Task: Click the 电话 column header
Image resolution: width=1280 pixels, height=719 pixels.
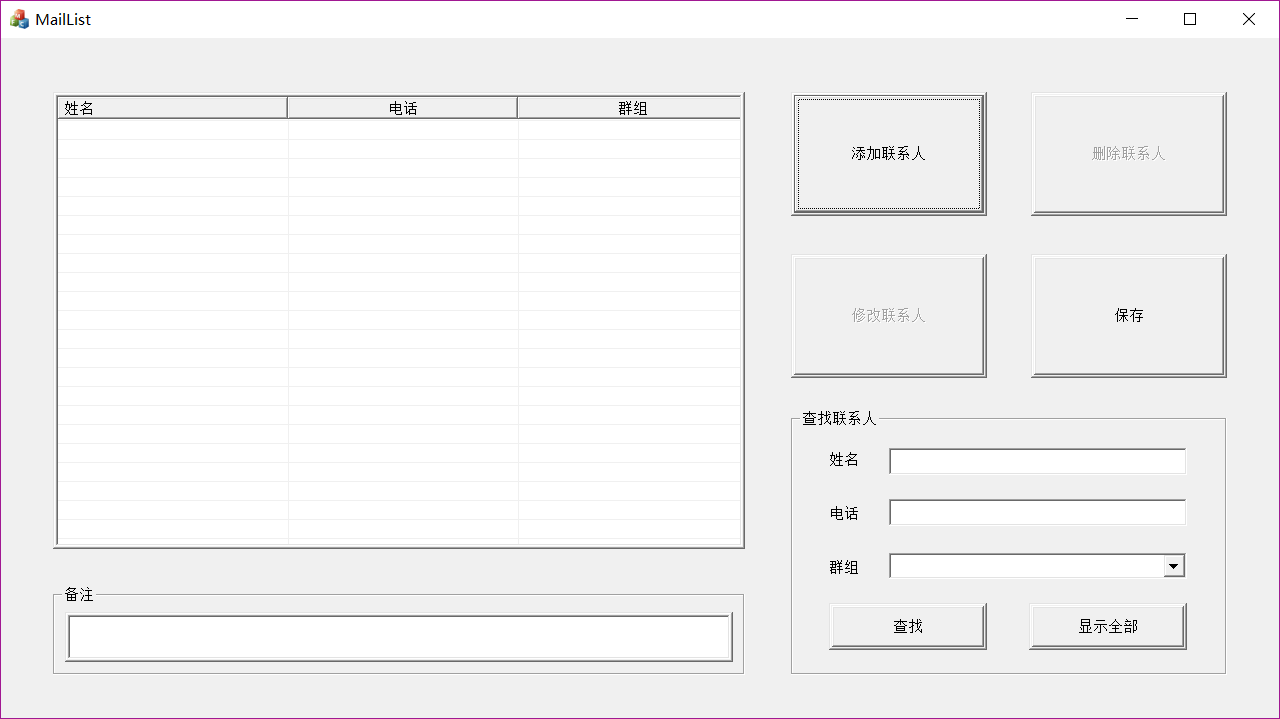Action: pos(403,108)
